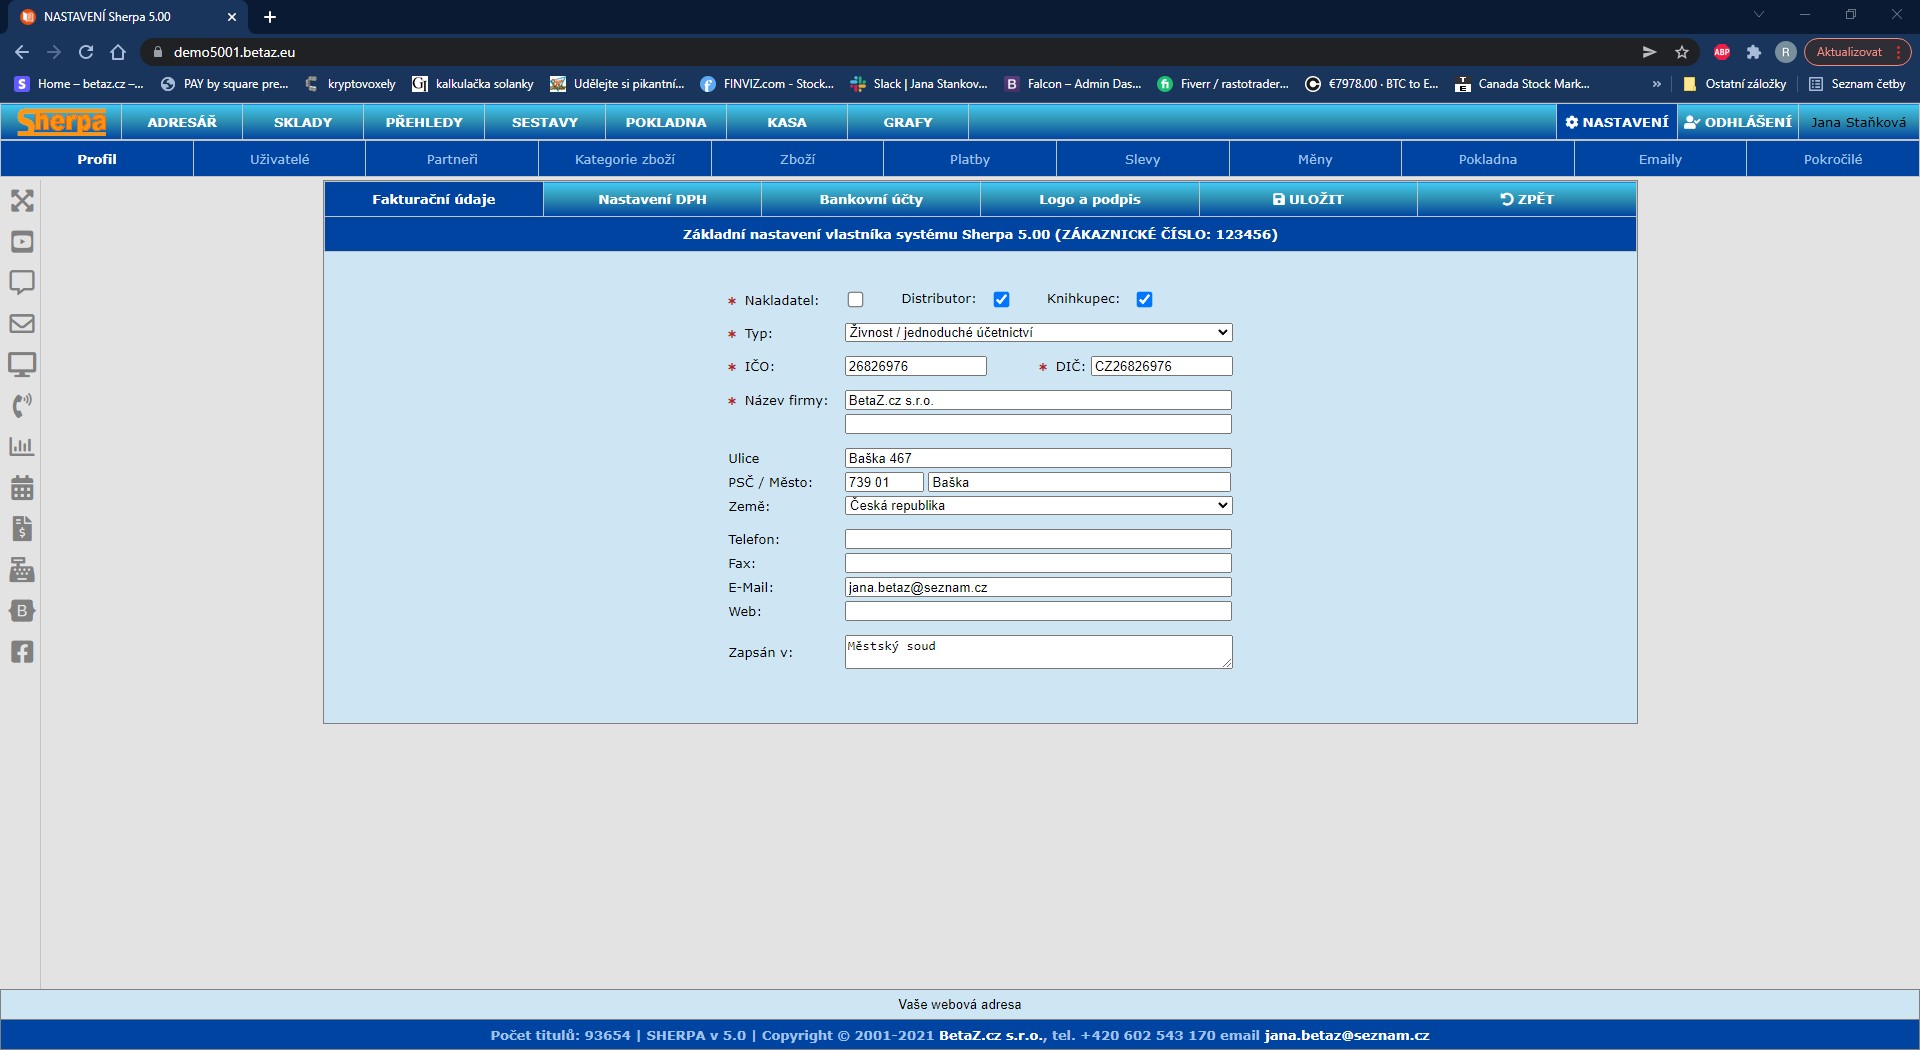
Task: Open the video play sidebar icon
Action: tap(22, 242)
